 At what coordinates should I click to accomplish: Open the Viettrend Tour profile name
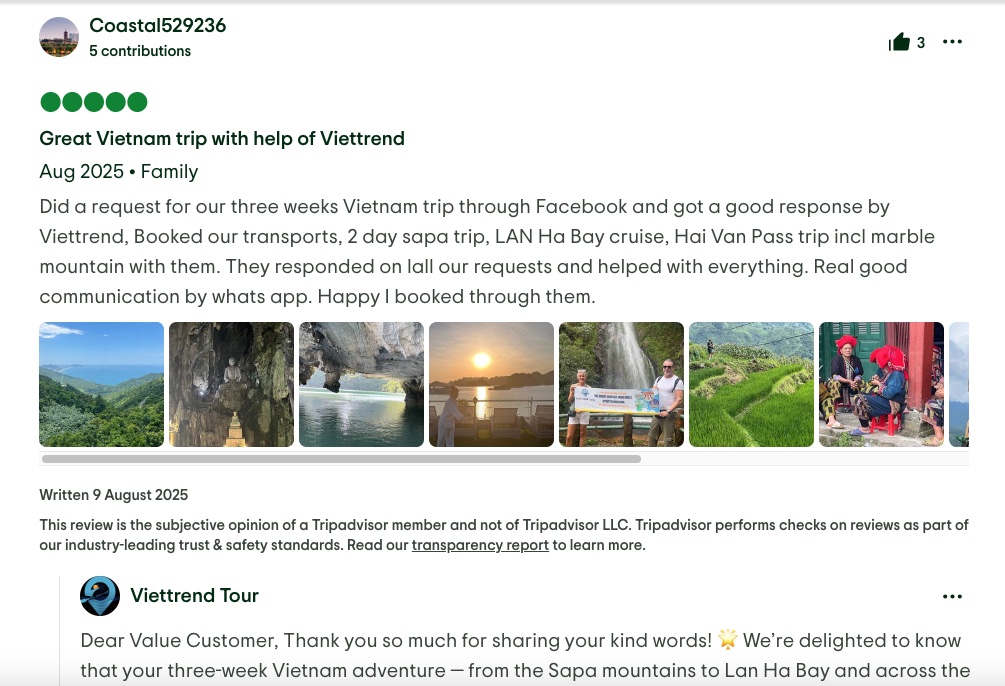(x=194, y=596)
